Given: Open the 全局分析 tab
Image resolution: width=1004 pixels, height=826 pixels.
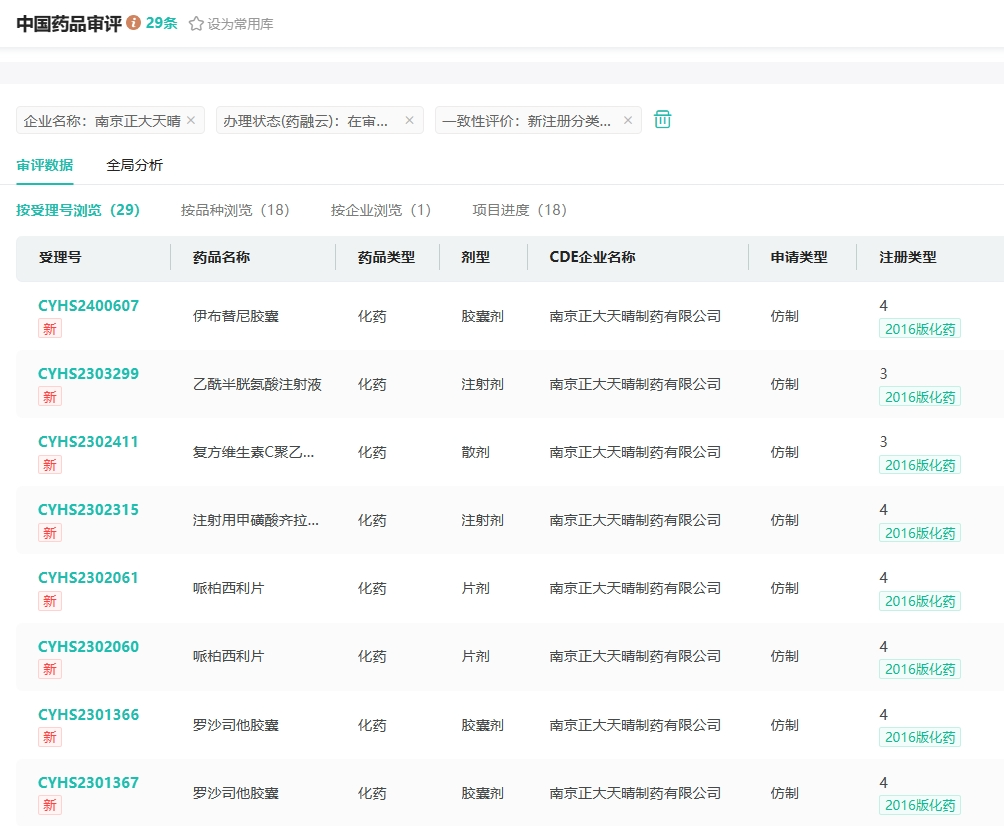Looking at the screenshot, I should 135,165.
